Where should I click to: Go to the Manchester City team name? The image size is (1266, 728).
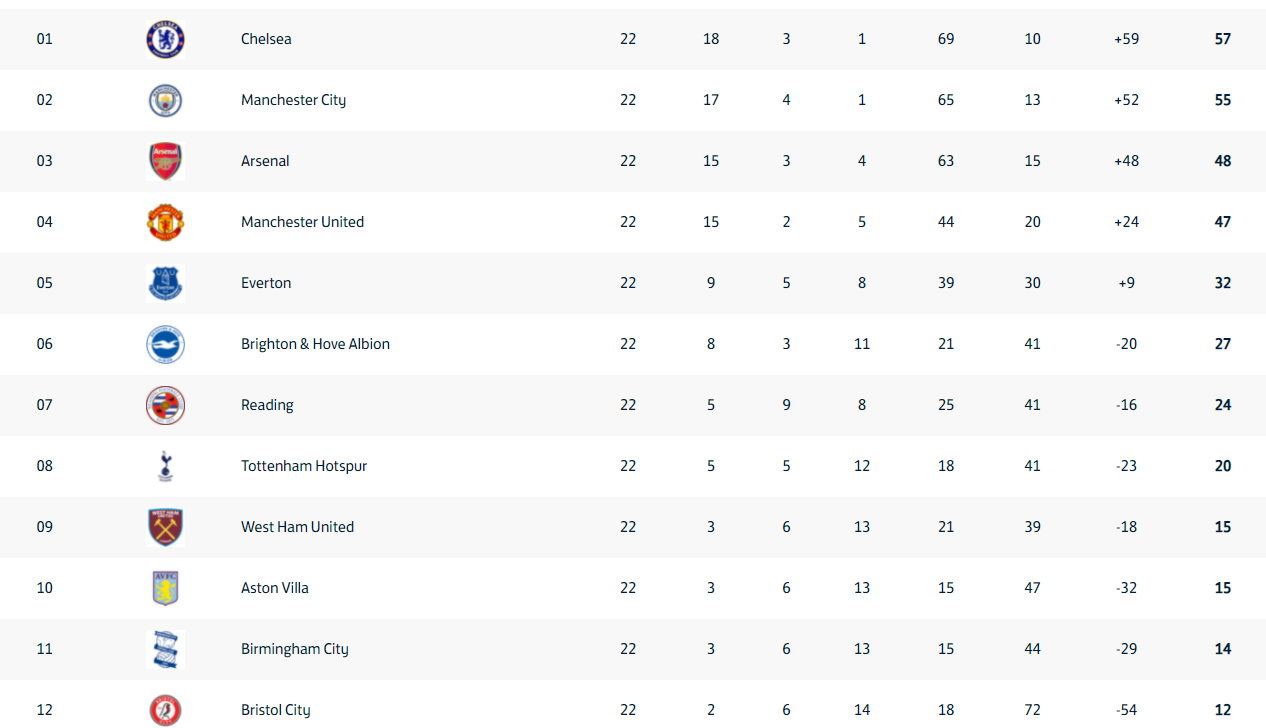click(x=293, y=100)
